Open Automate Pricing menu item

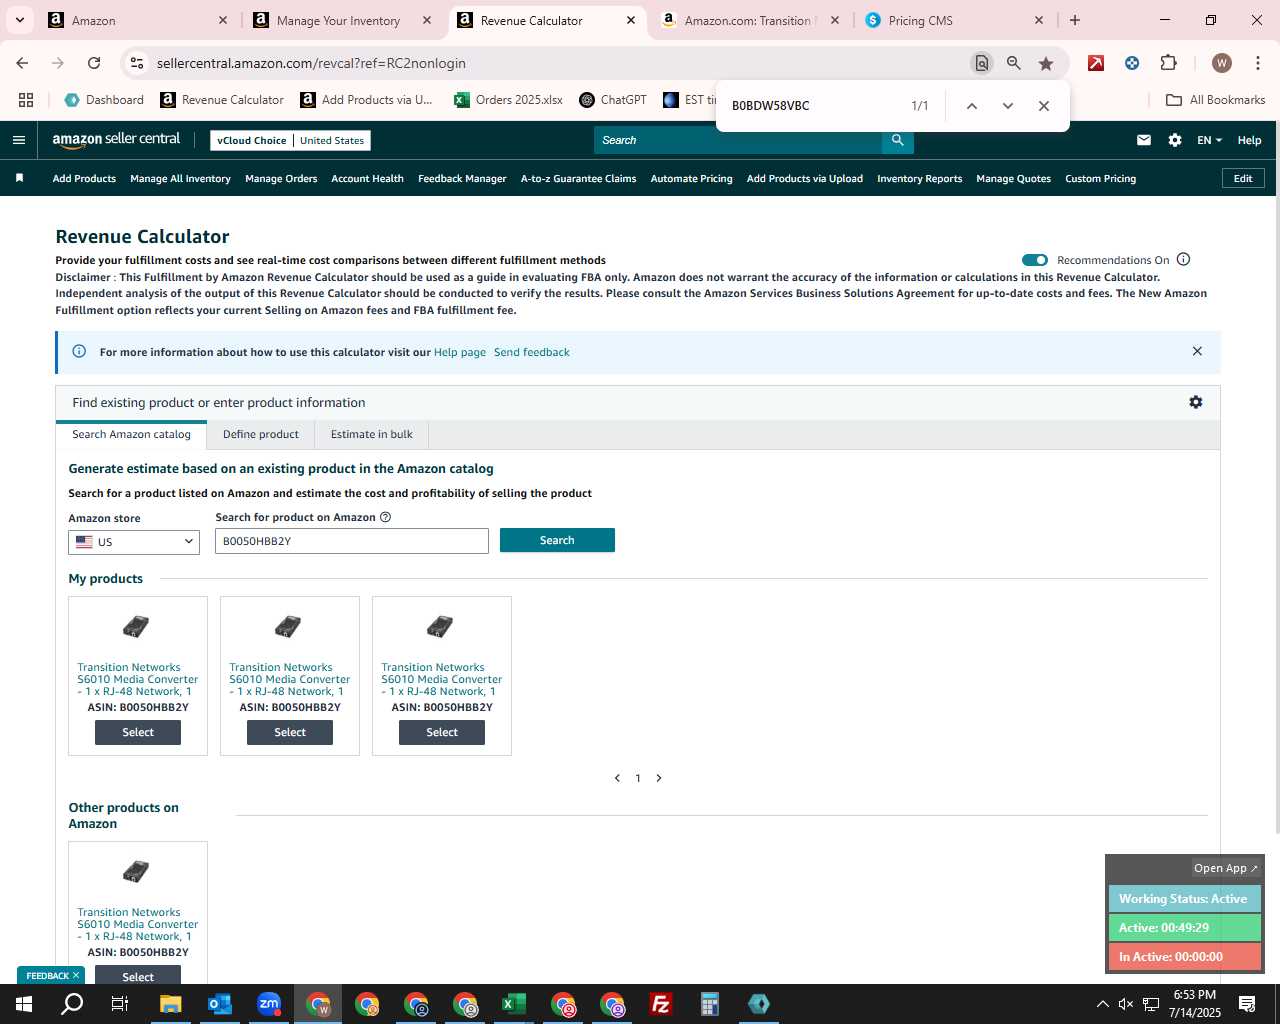point(691,179)
